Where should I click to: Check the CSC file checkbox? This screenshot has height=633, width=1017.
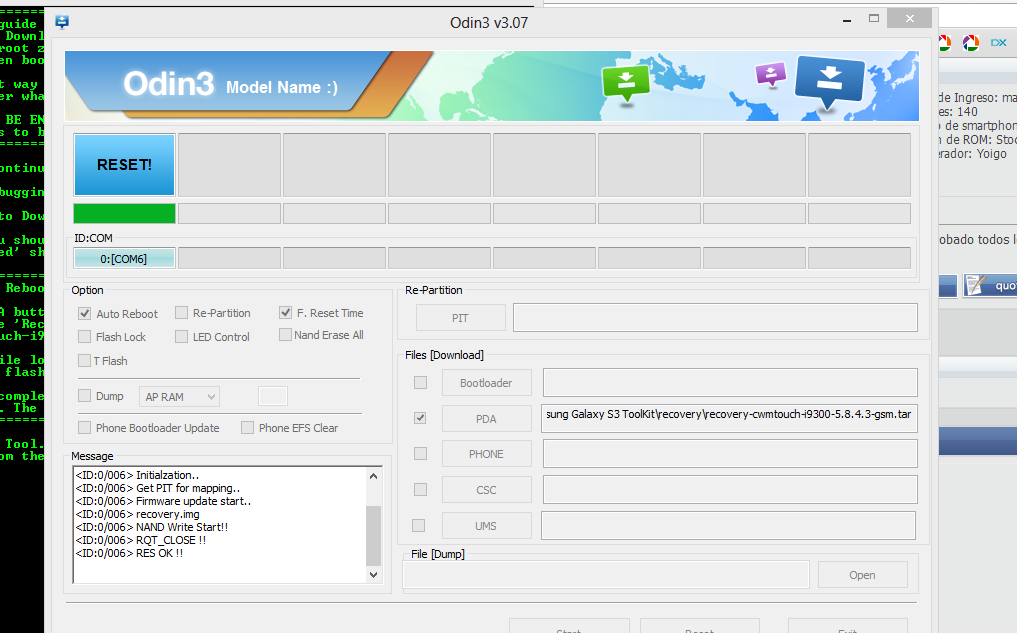420,489
